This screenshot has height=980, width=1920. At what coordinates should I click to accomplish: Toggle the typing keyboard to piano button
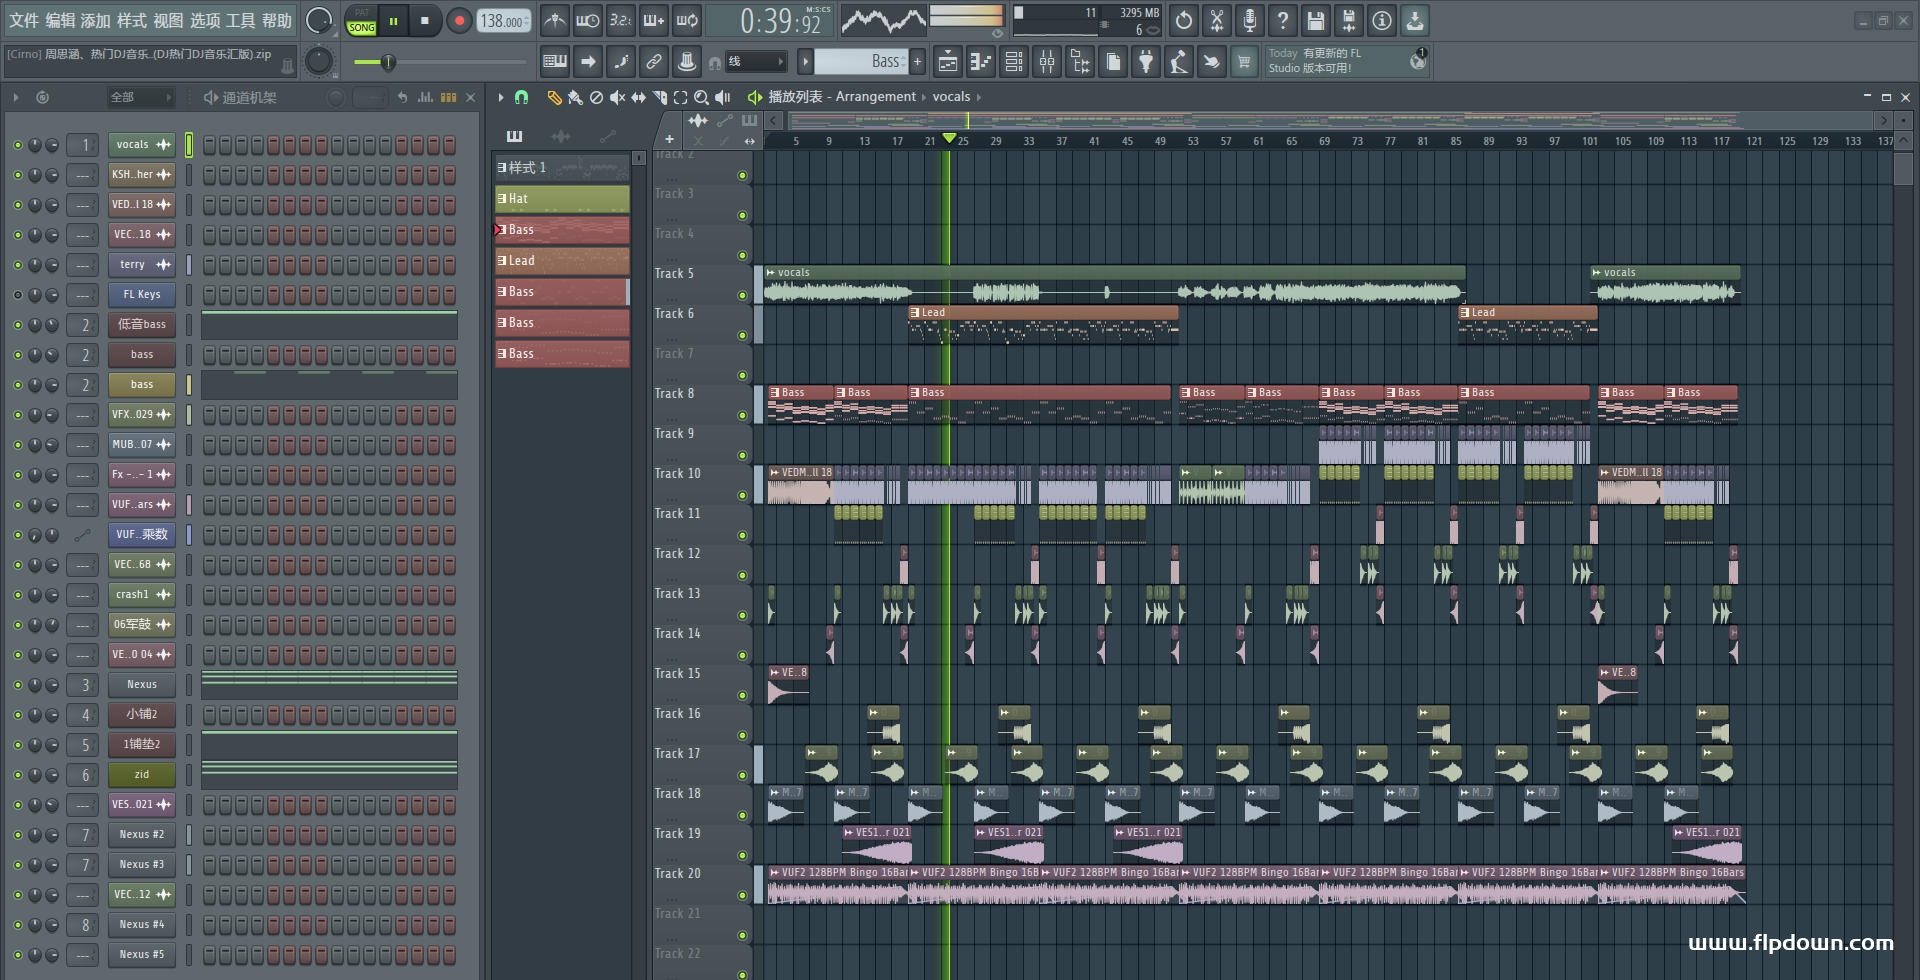click(555, 62)
